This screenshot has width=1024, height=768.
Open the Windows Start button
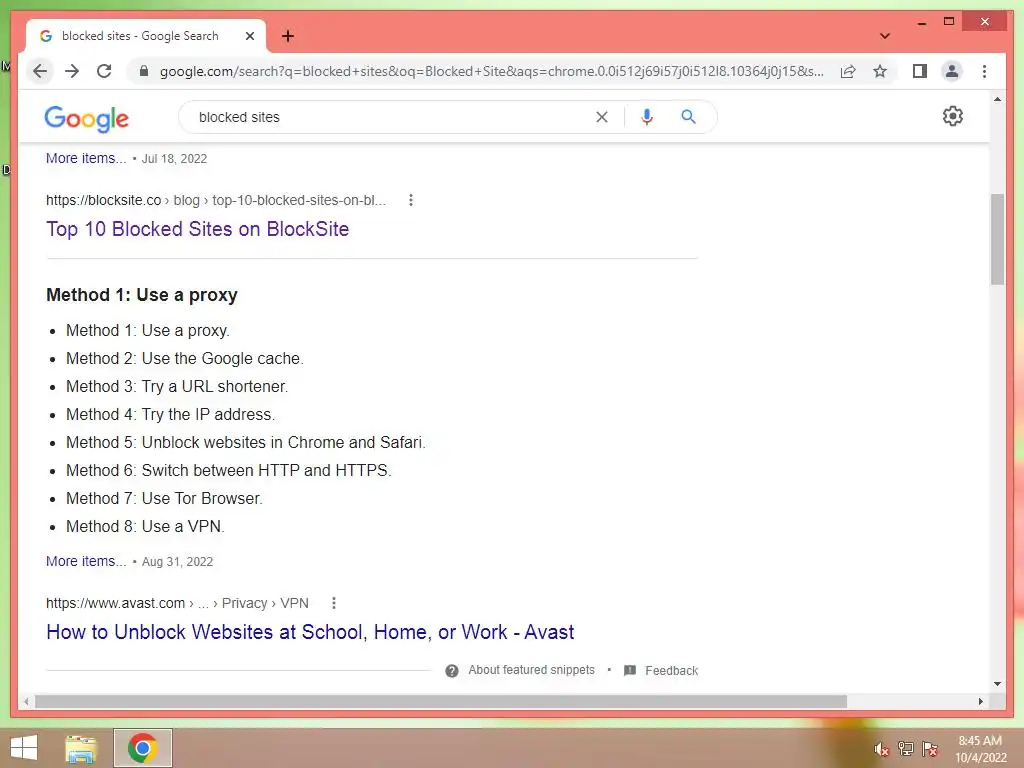pyautogui.click(x=24, y=748)
